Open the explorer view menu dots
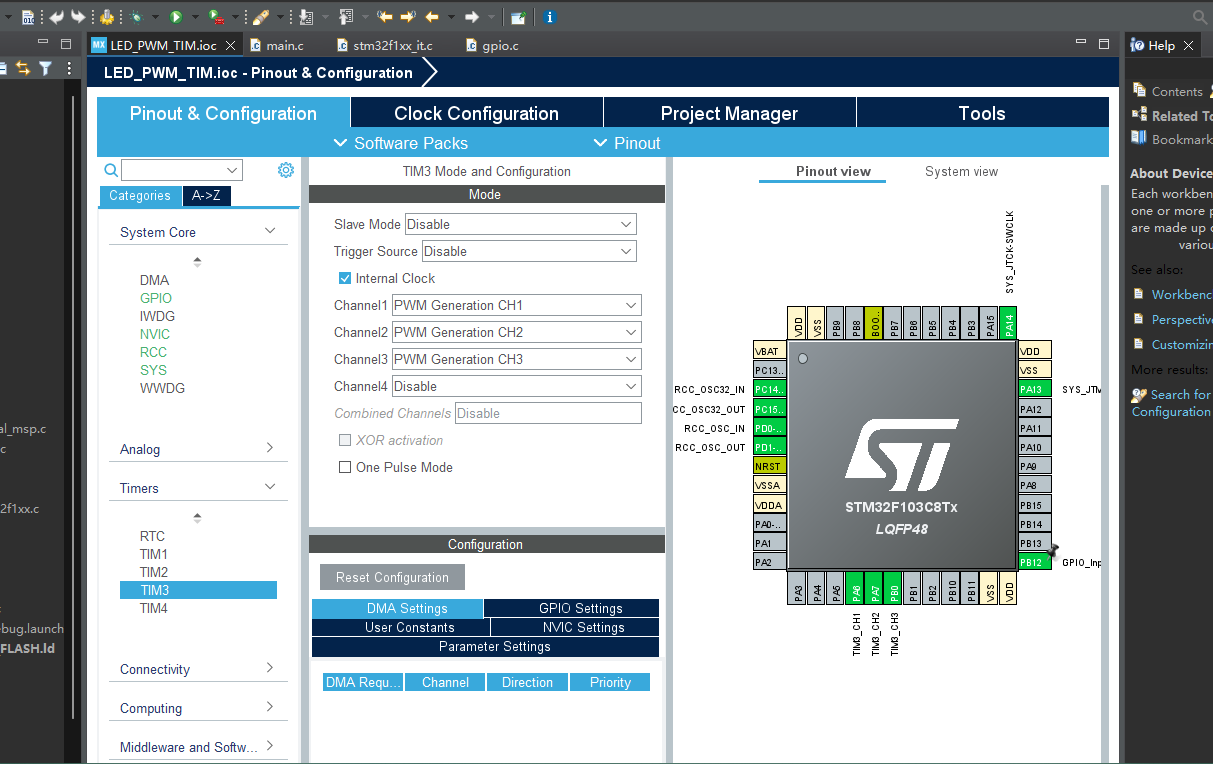Screen dimensions: 1213x764 69,68
